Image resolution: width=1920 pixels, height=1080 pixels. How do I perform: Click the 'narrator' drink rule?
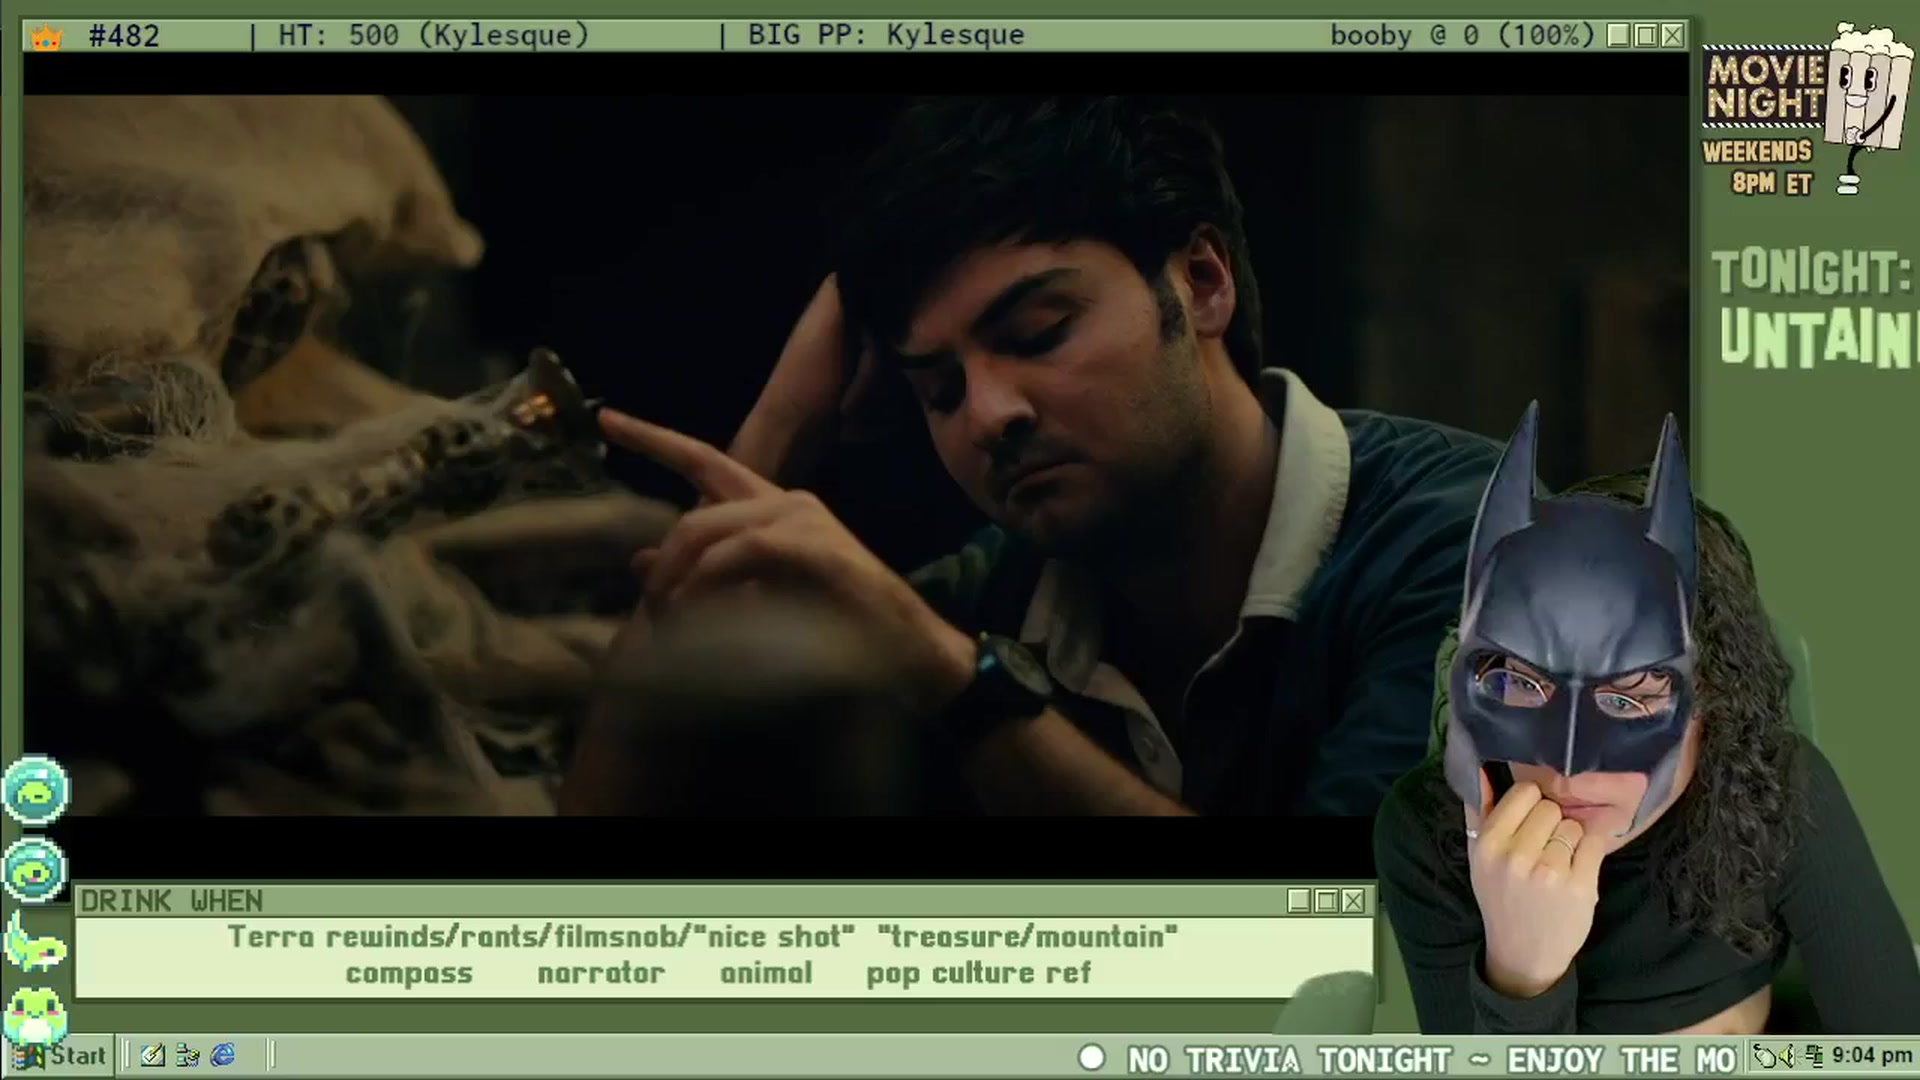pyautogui.click(x=601, y=973)
